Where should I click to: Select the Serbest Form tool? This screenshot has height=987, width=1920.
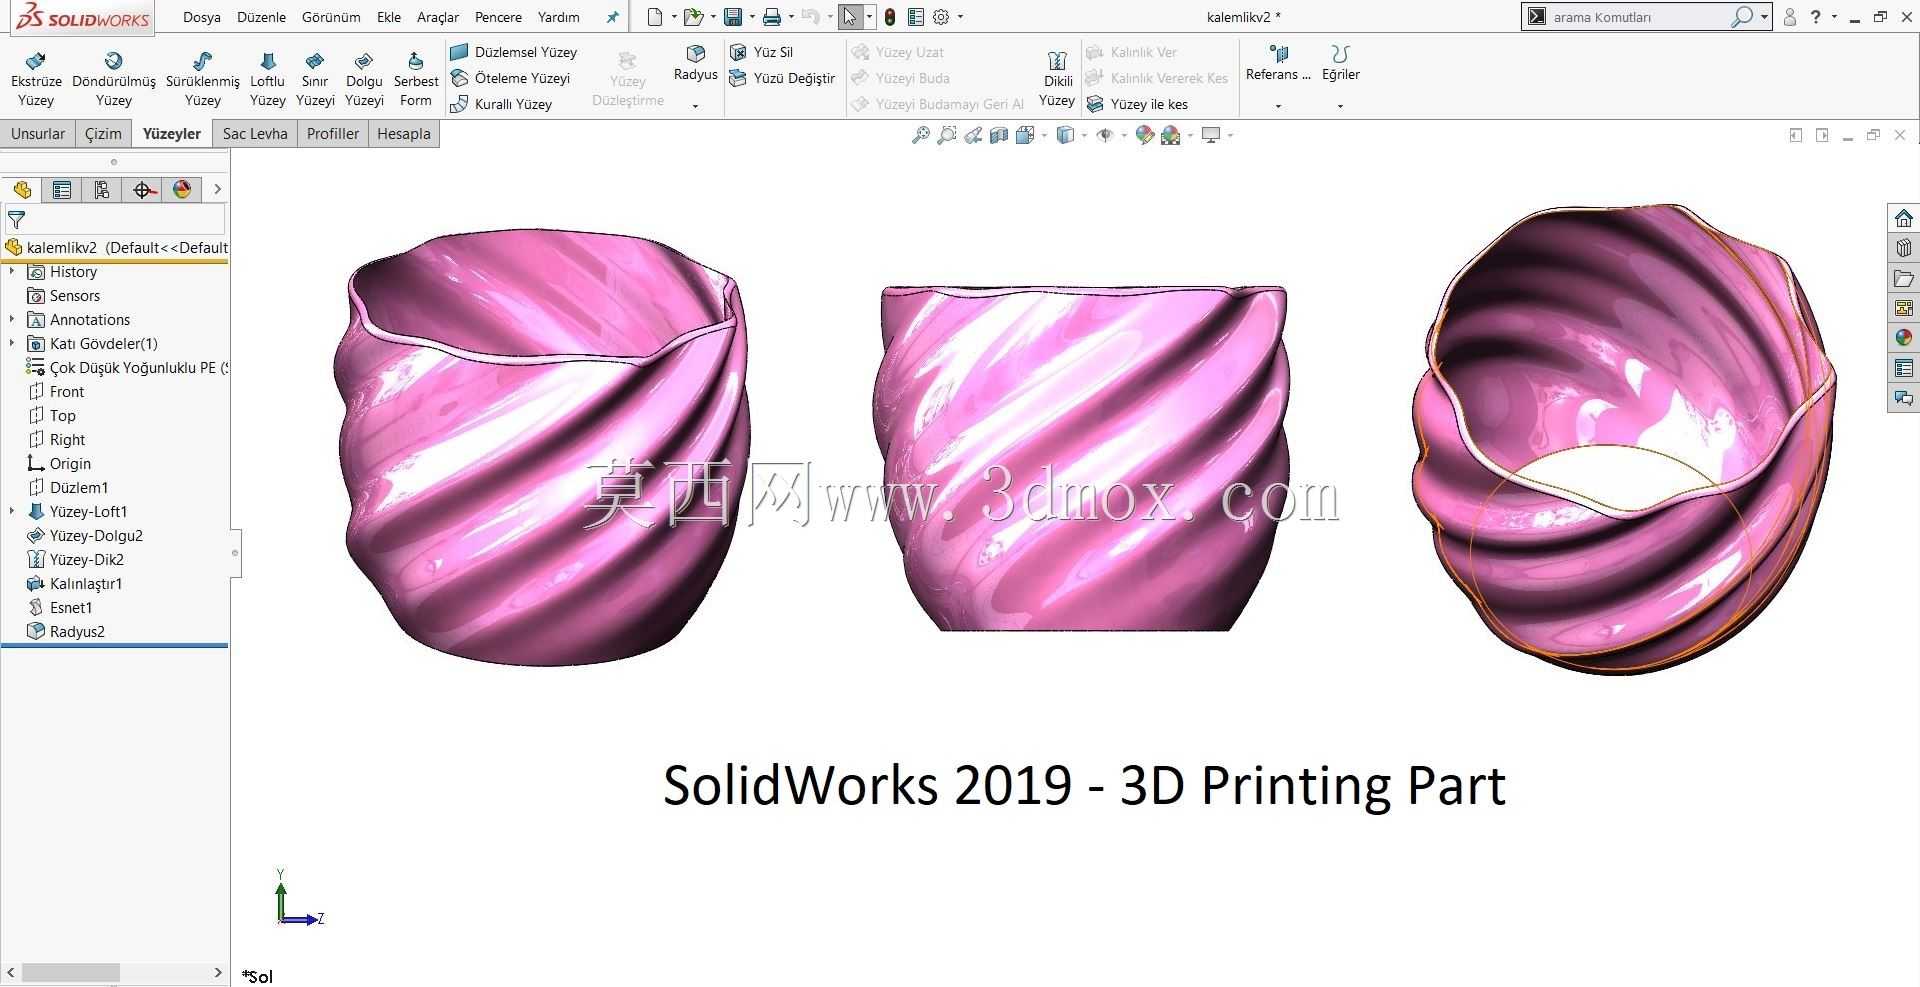pos(416,79)
